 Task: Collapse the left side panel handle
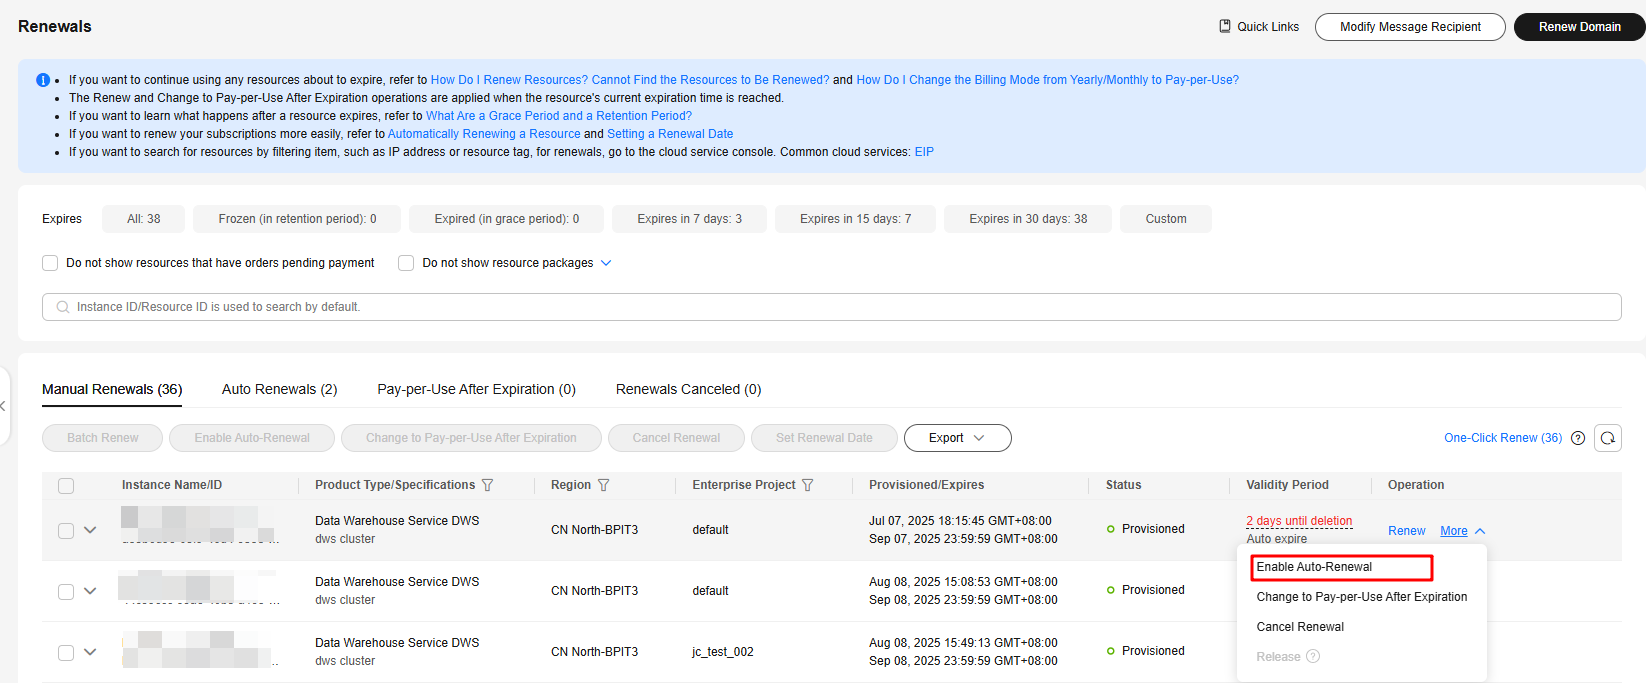pos(4,406)
